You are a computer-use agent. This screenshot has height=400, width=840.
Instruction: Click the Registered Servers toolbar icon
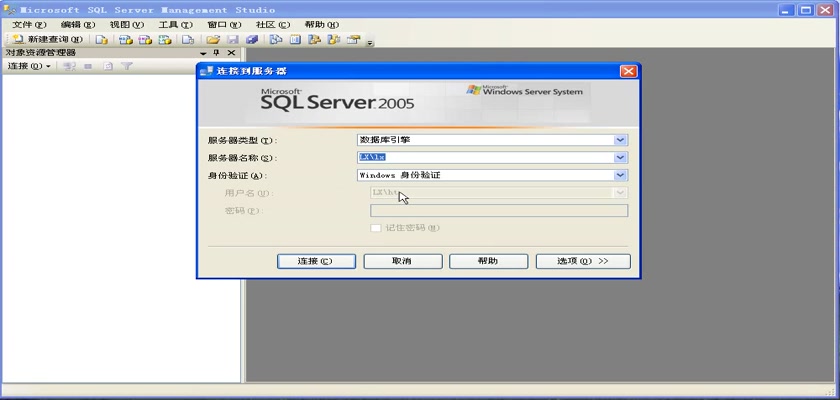click(276, 40)
